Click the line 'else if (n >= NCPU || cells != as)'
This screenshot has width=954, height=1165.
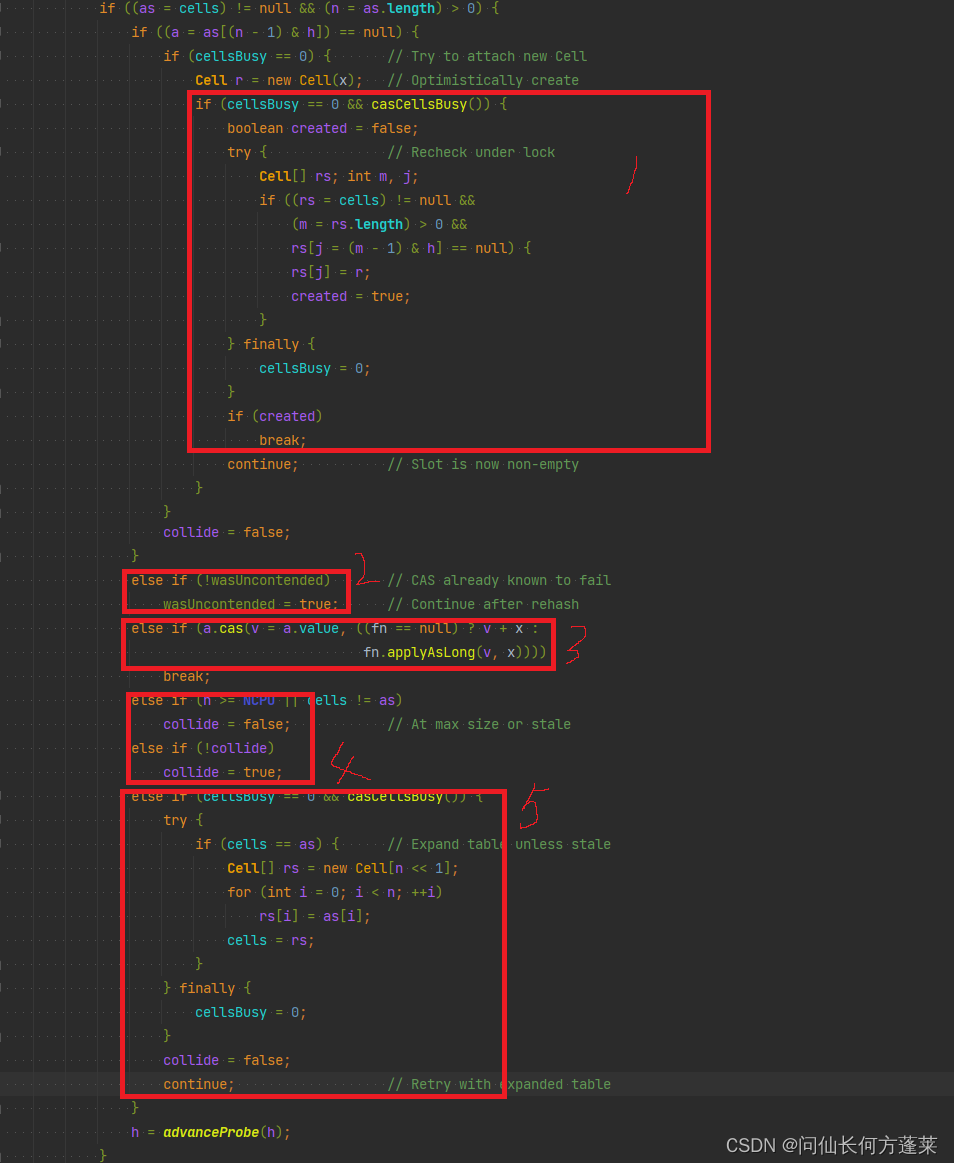pyautogui.click(x=267, y=701)
